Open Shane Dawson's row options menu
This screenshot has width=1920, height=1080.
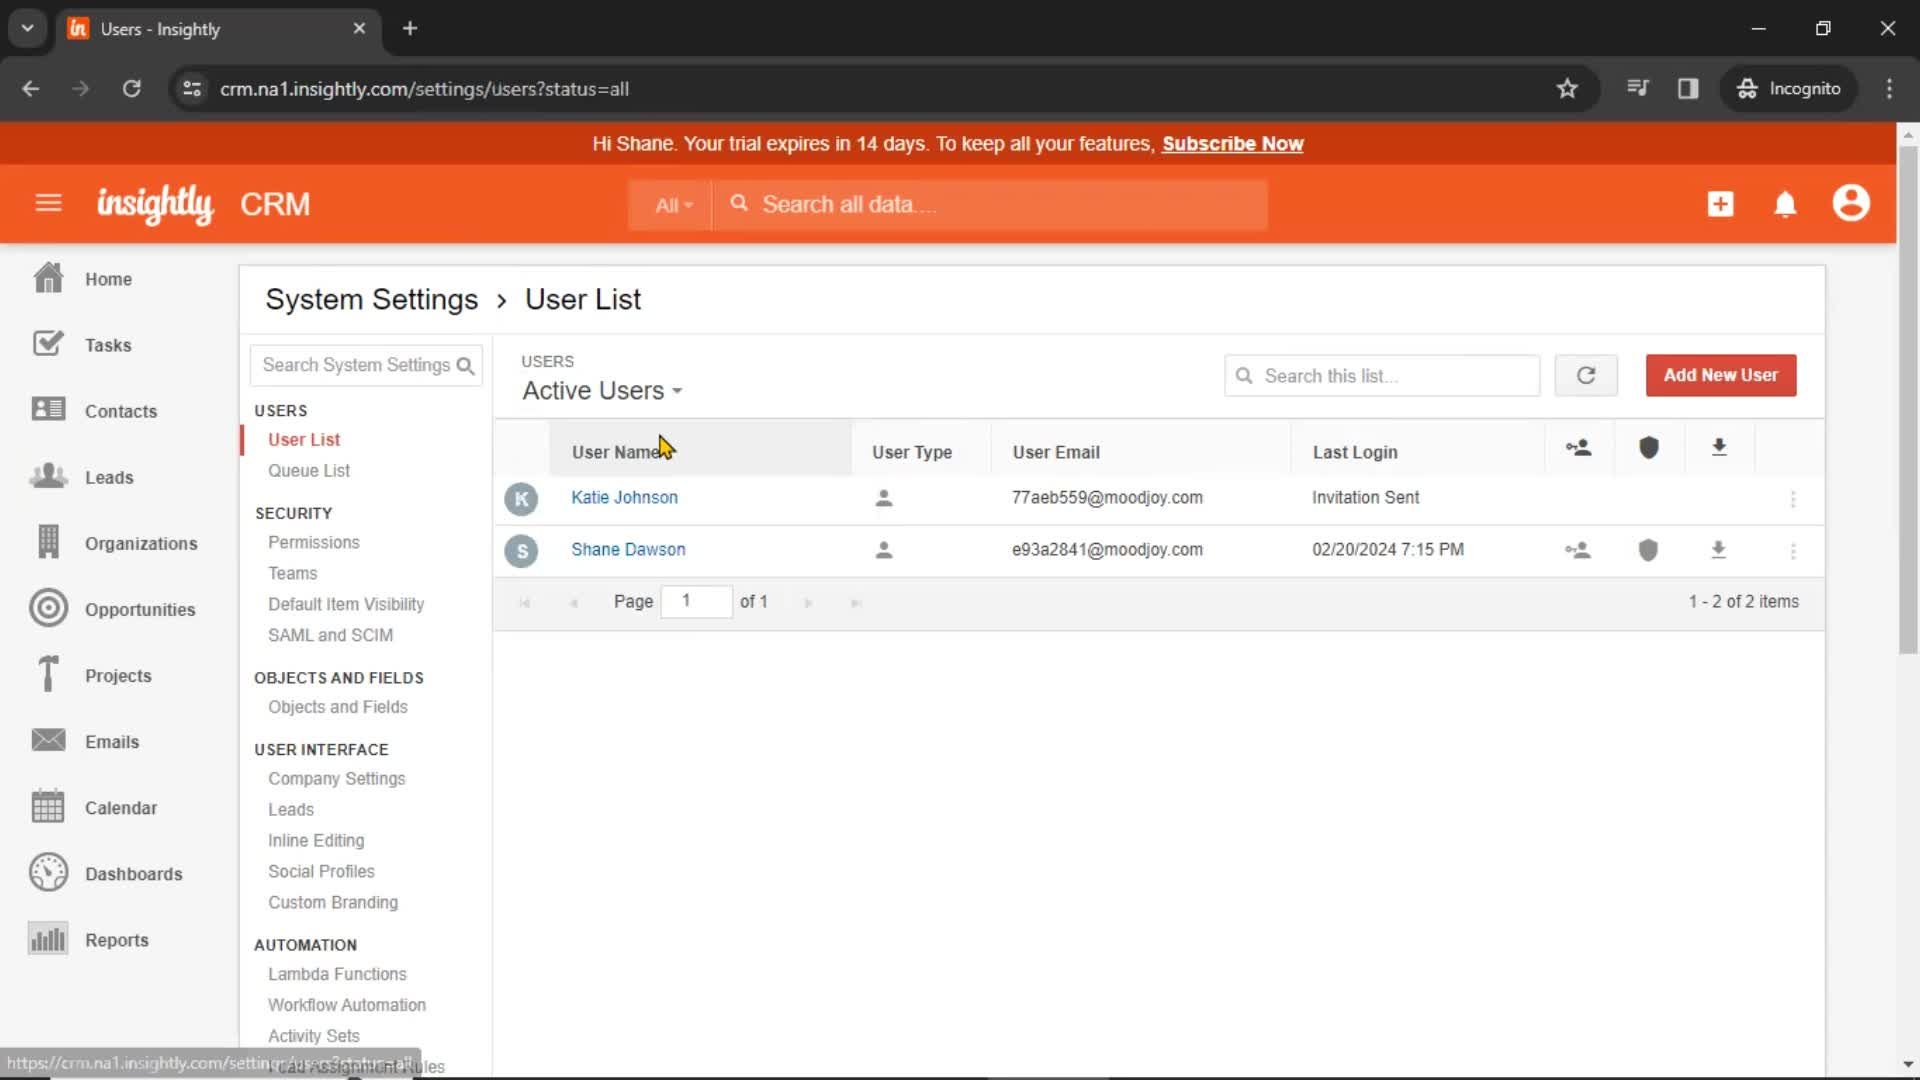click(x=1793, y=551)
